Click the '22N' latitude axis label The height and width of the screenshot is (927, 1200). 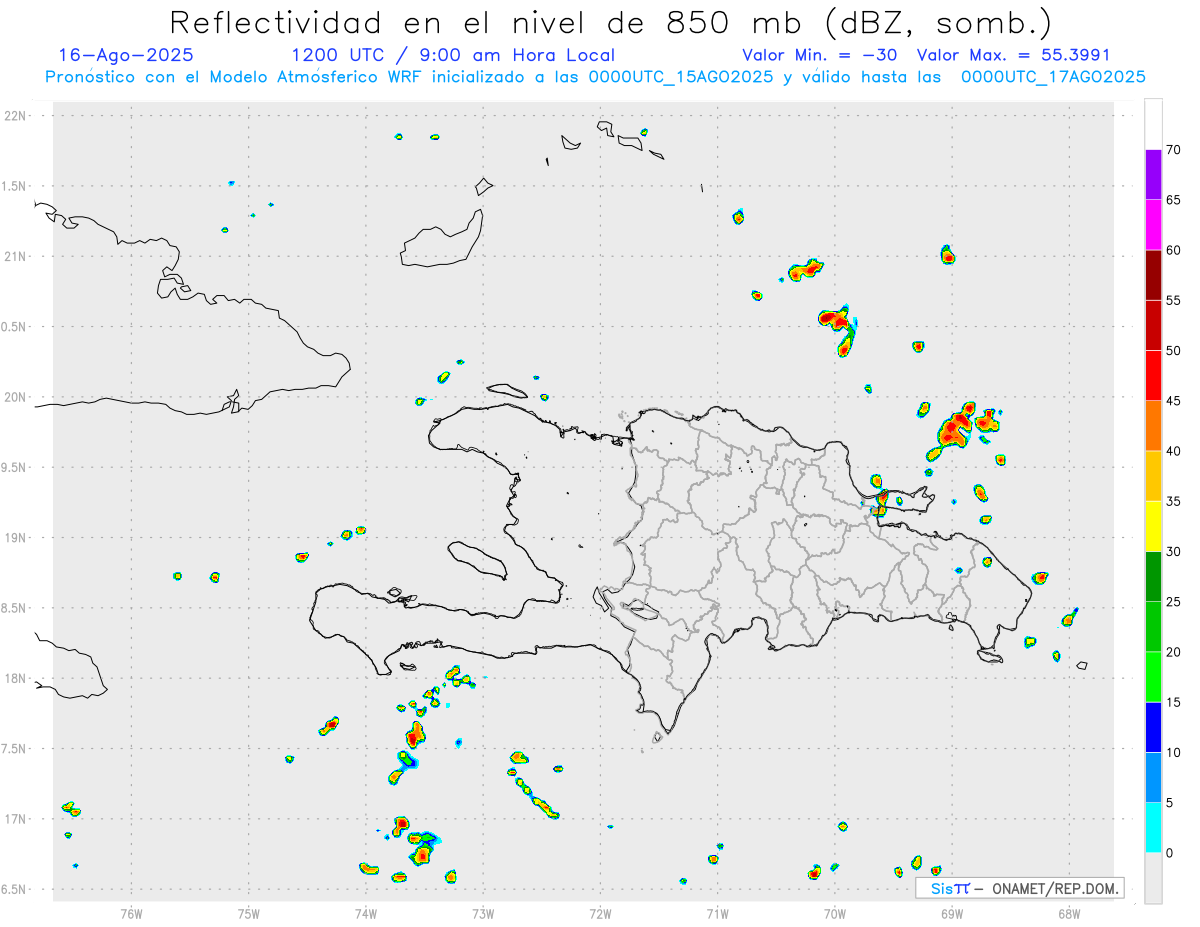click(17, 116)
